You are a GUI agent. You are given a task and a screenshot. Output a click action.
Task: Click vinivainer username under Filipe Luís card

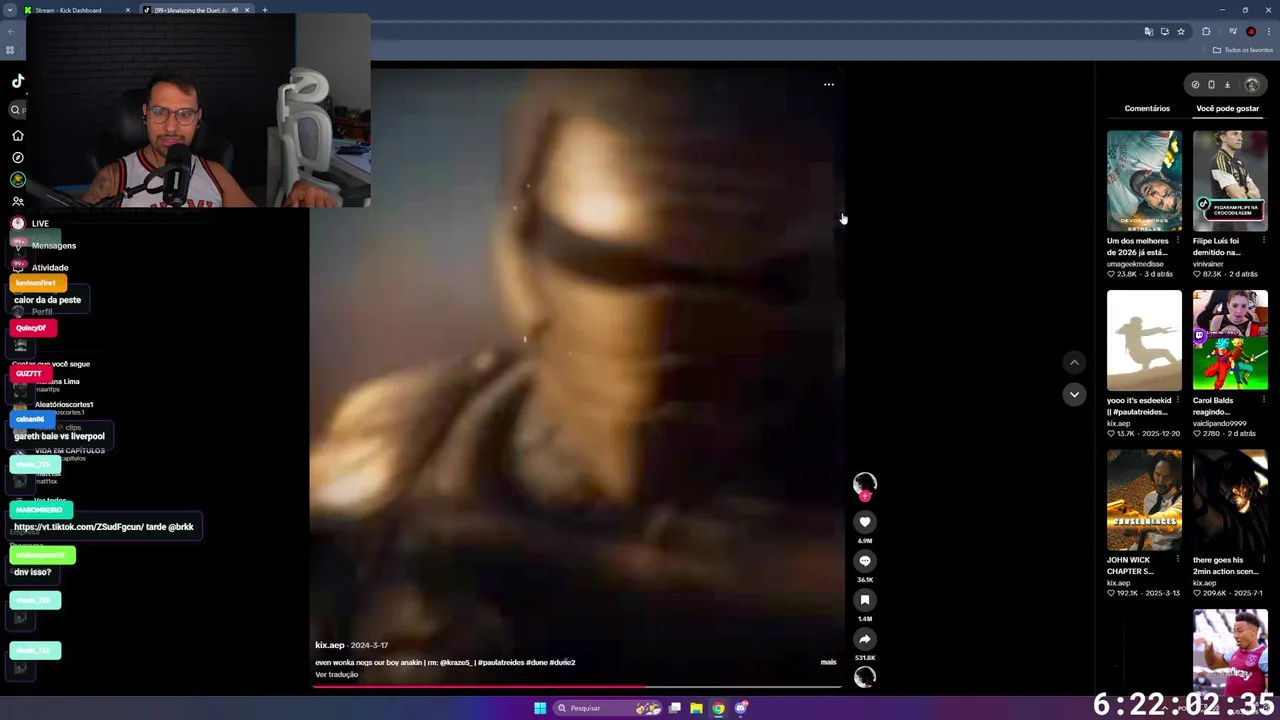(x=1208, y=264)
